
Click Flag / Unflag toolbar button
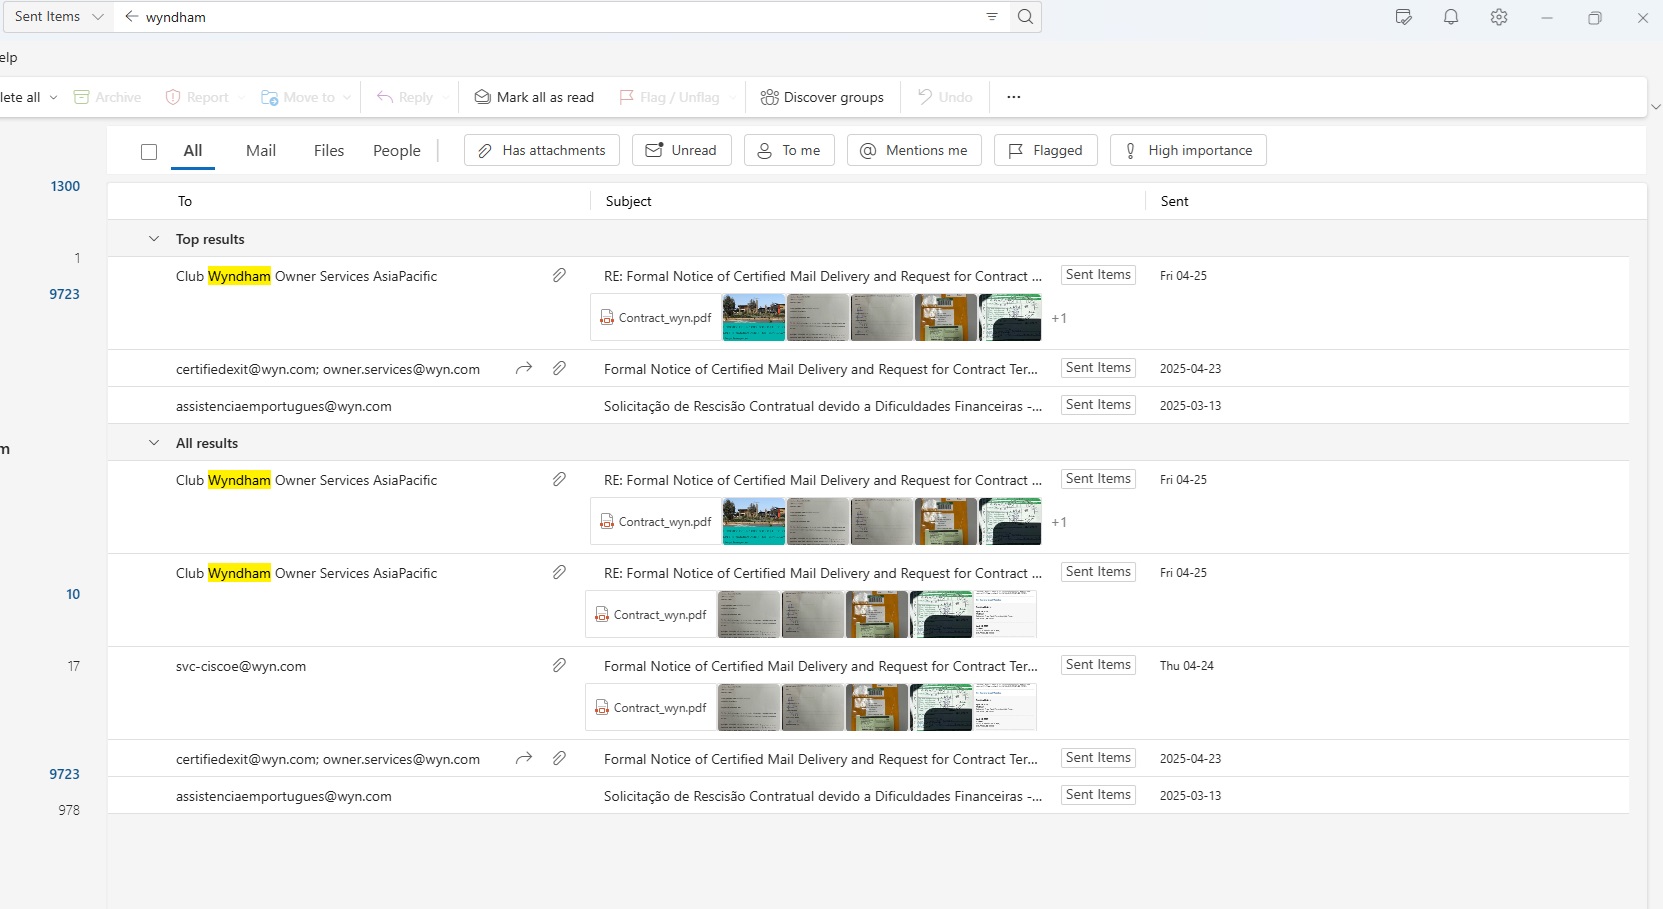670,97
